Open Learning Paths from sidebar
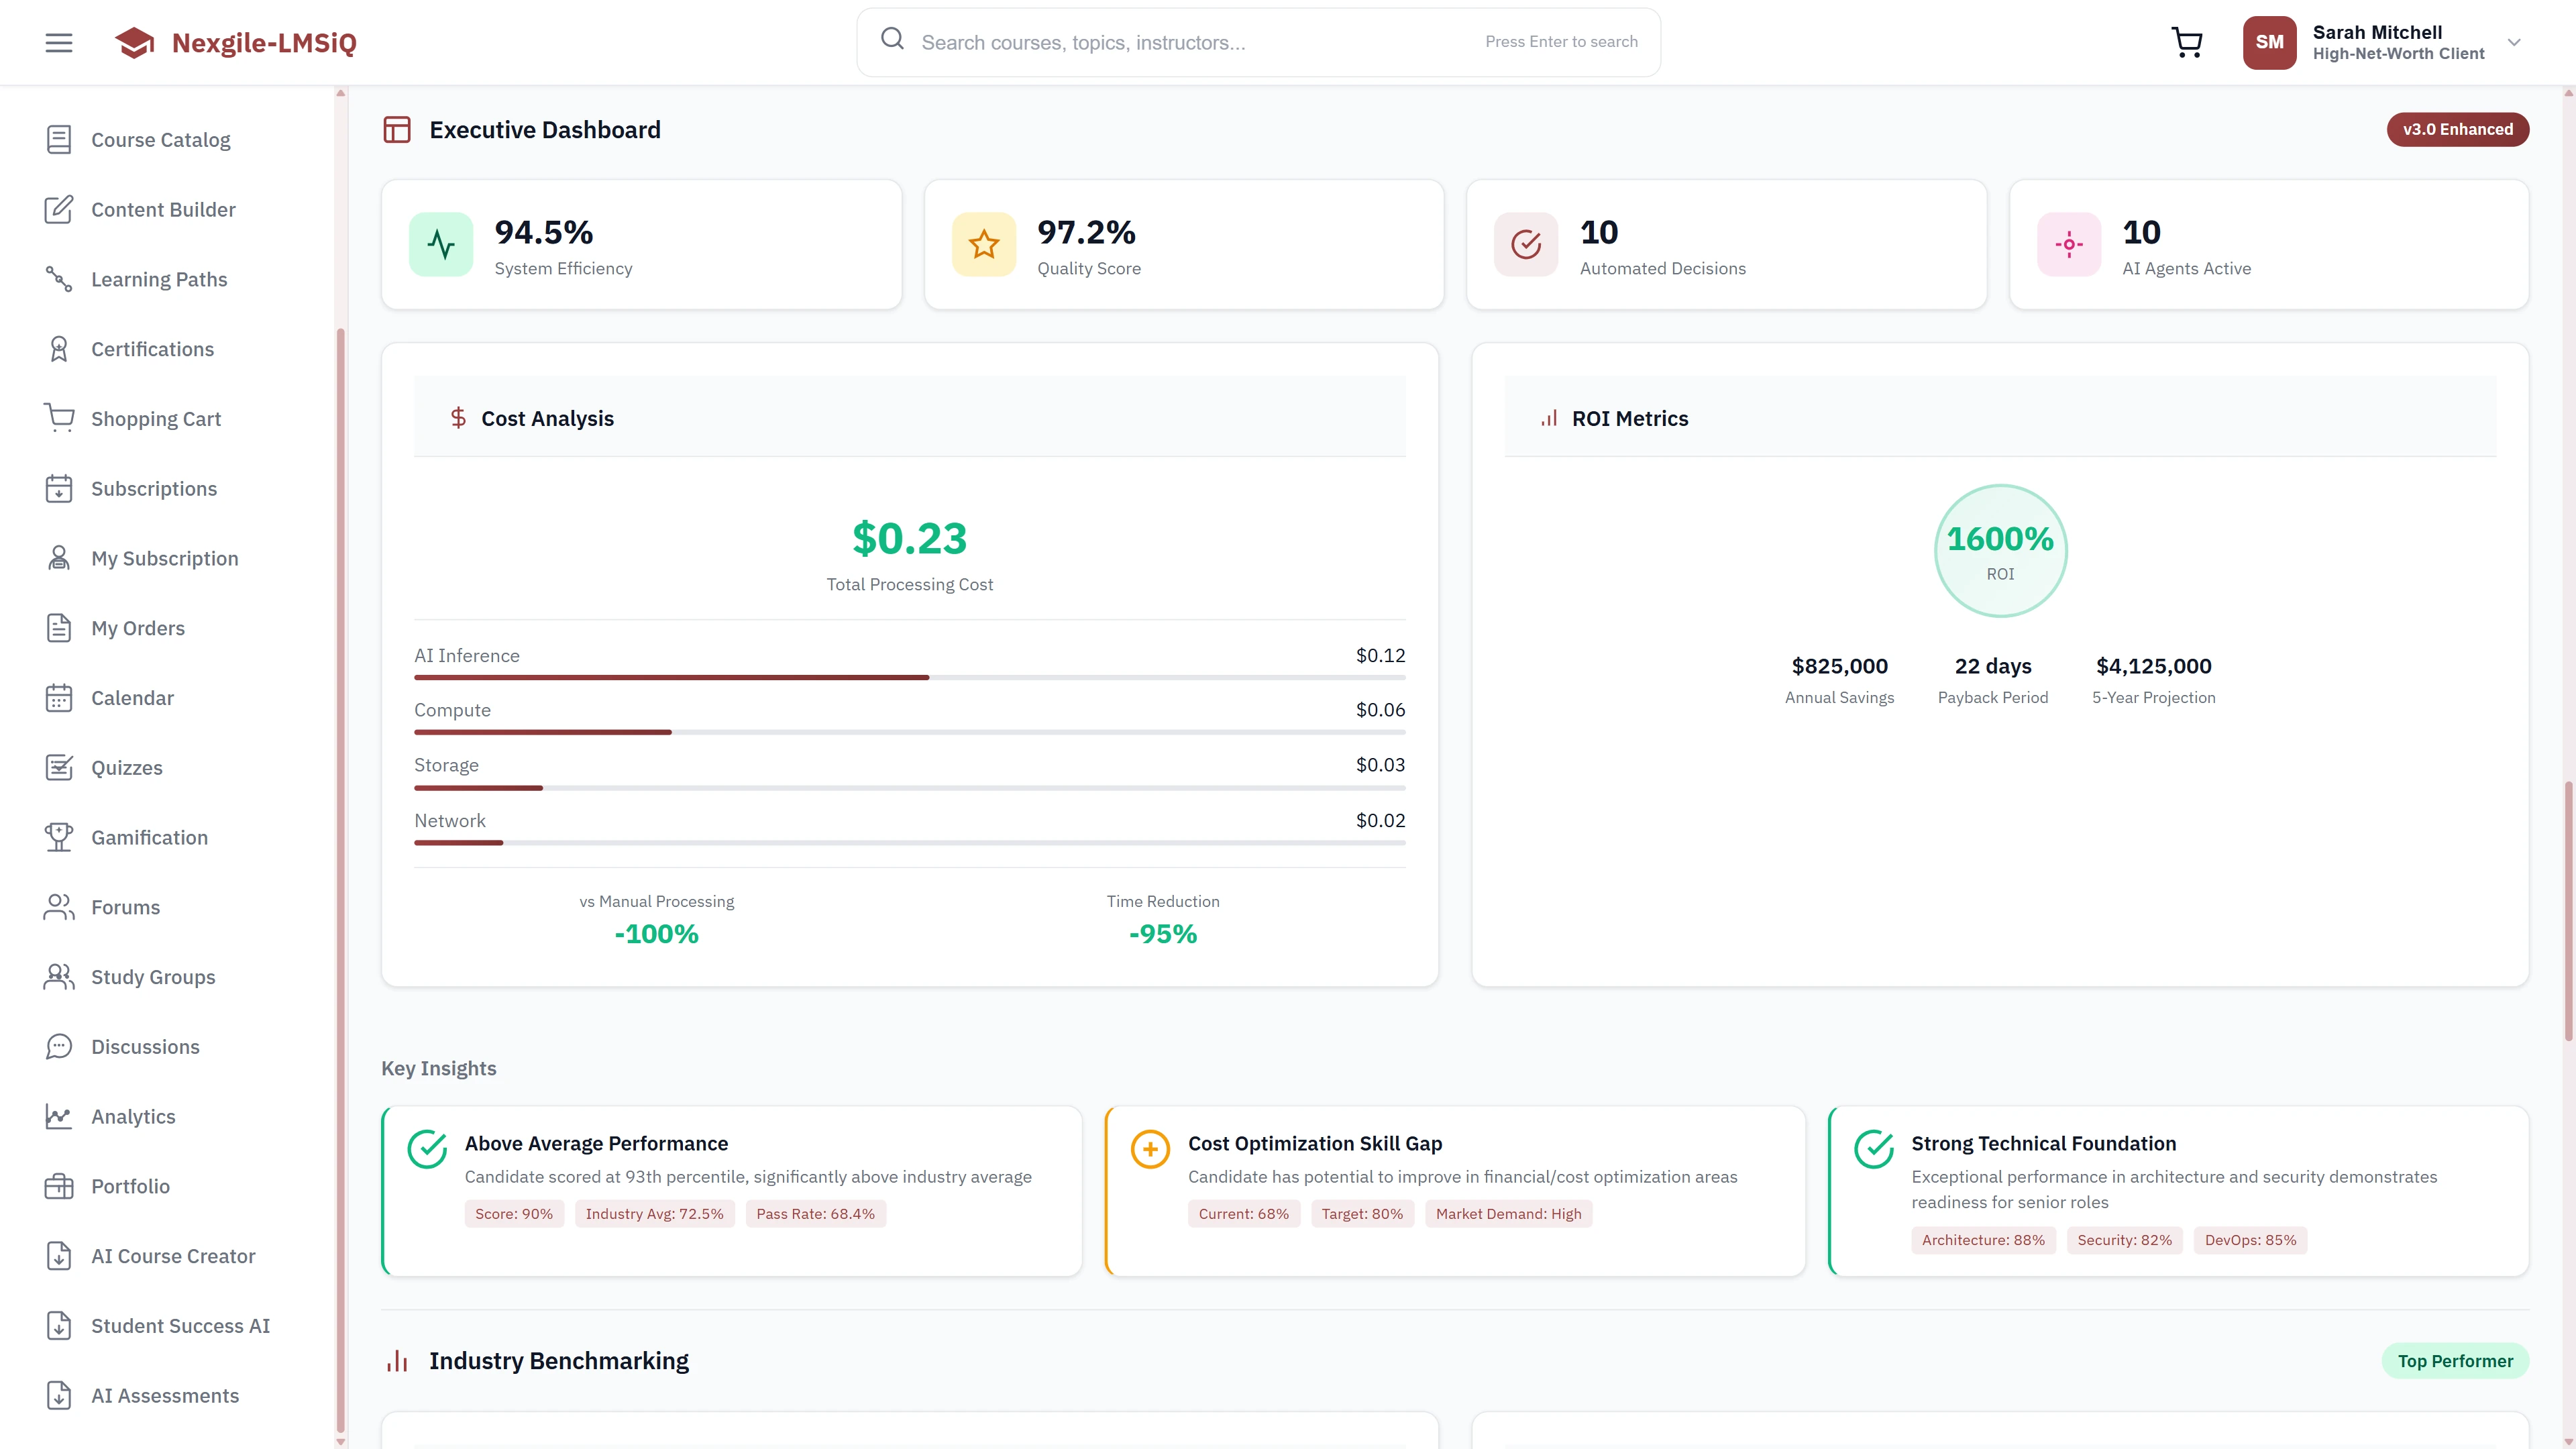The height and width of the screenshot is (1449, 2576). pyautogui.click(x=159, y=279)
